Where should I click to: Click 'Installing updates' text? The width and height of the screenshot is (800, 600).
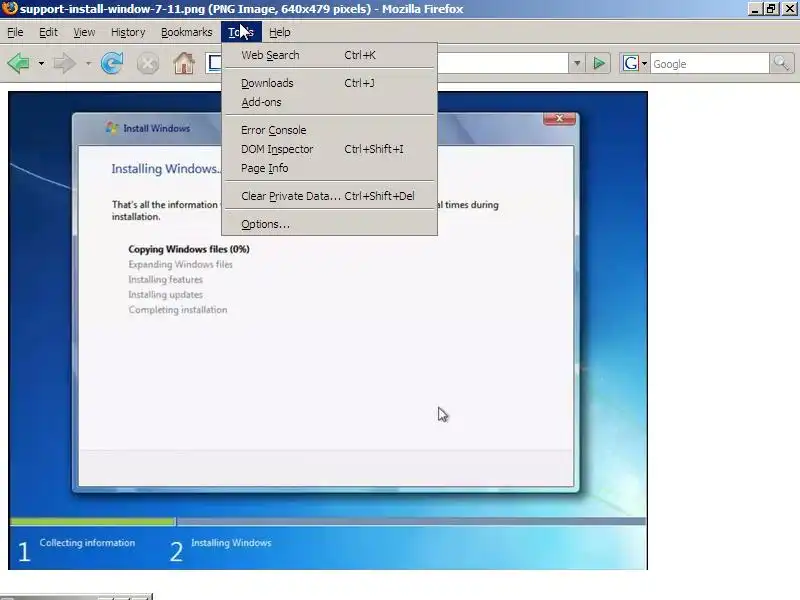point(165,294)
